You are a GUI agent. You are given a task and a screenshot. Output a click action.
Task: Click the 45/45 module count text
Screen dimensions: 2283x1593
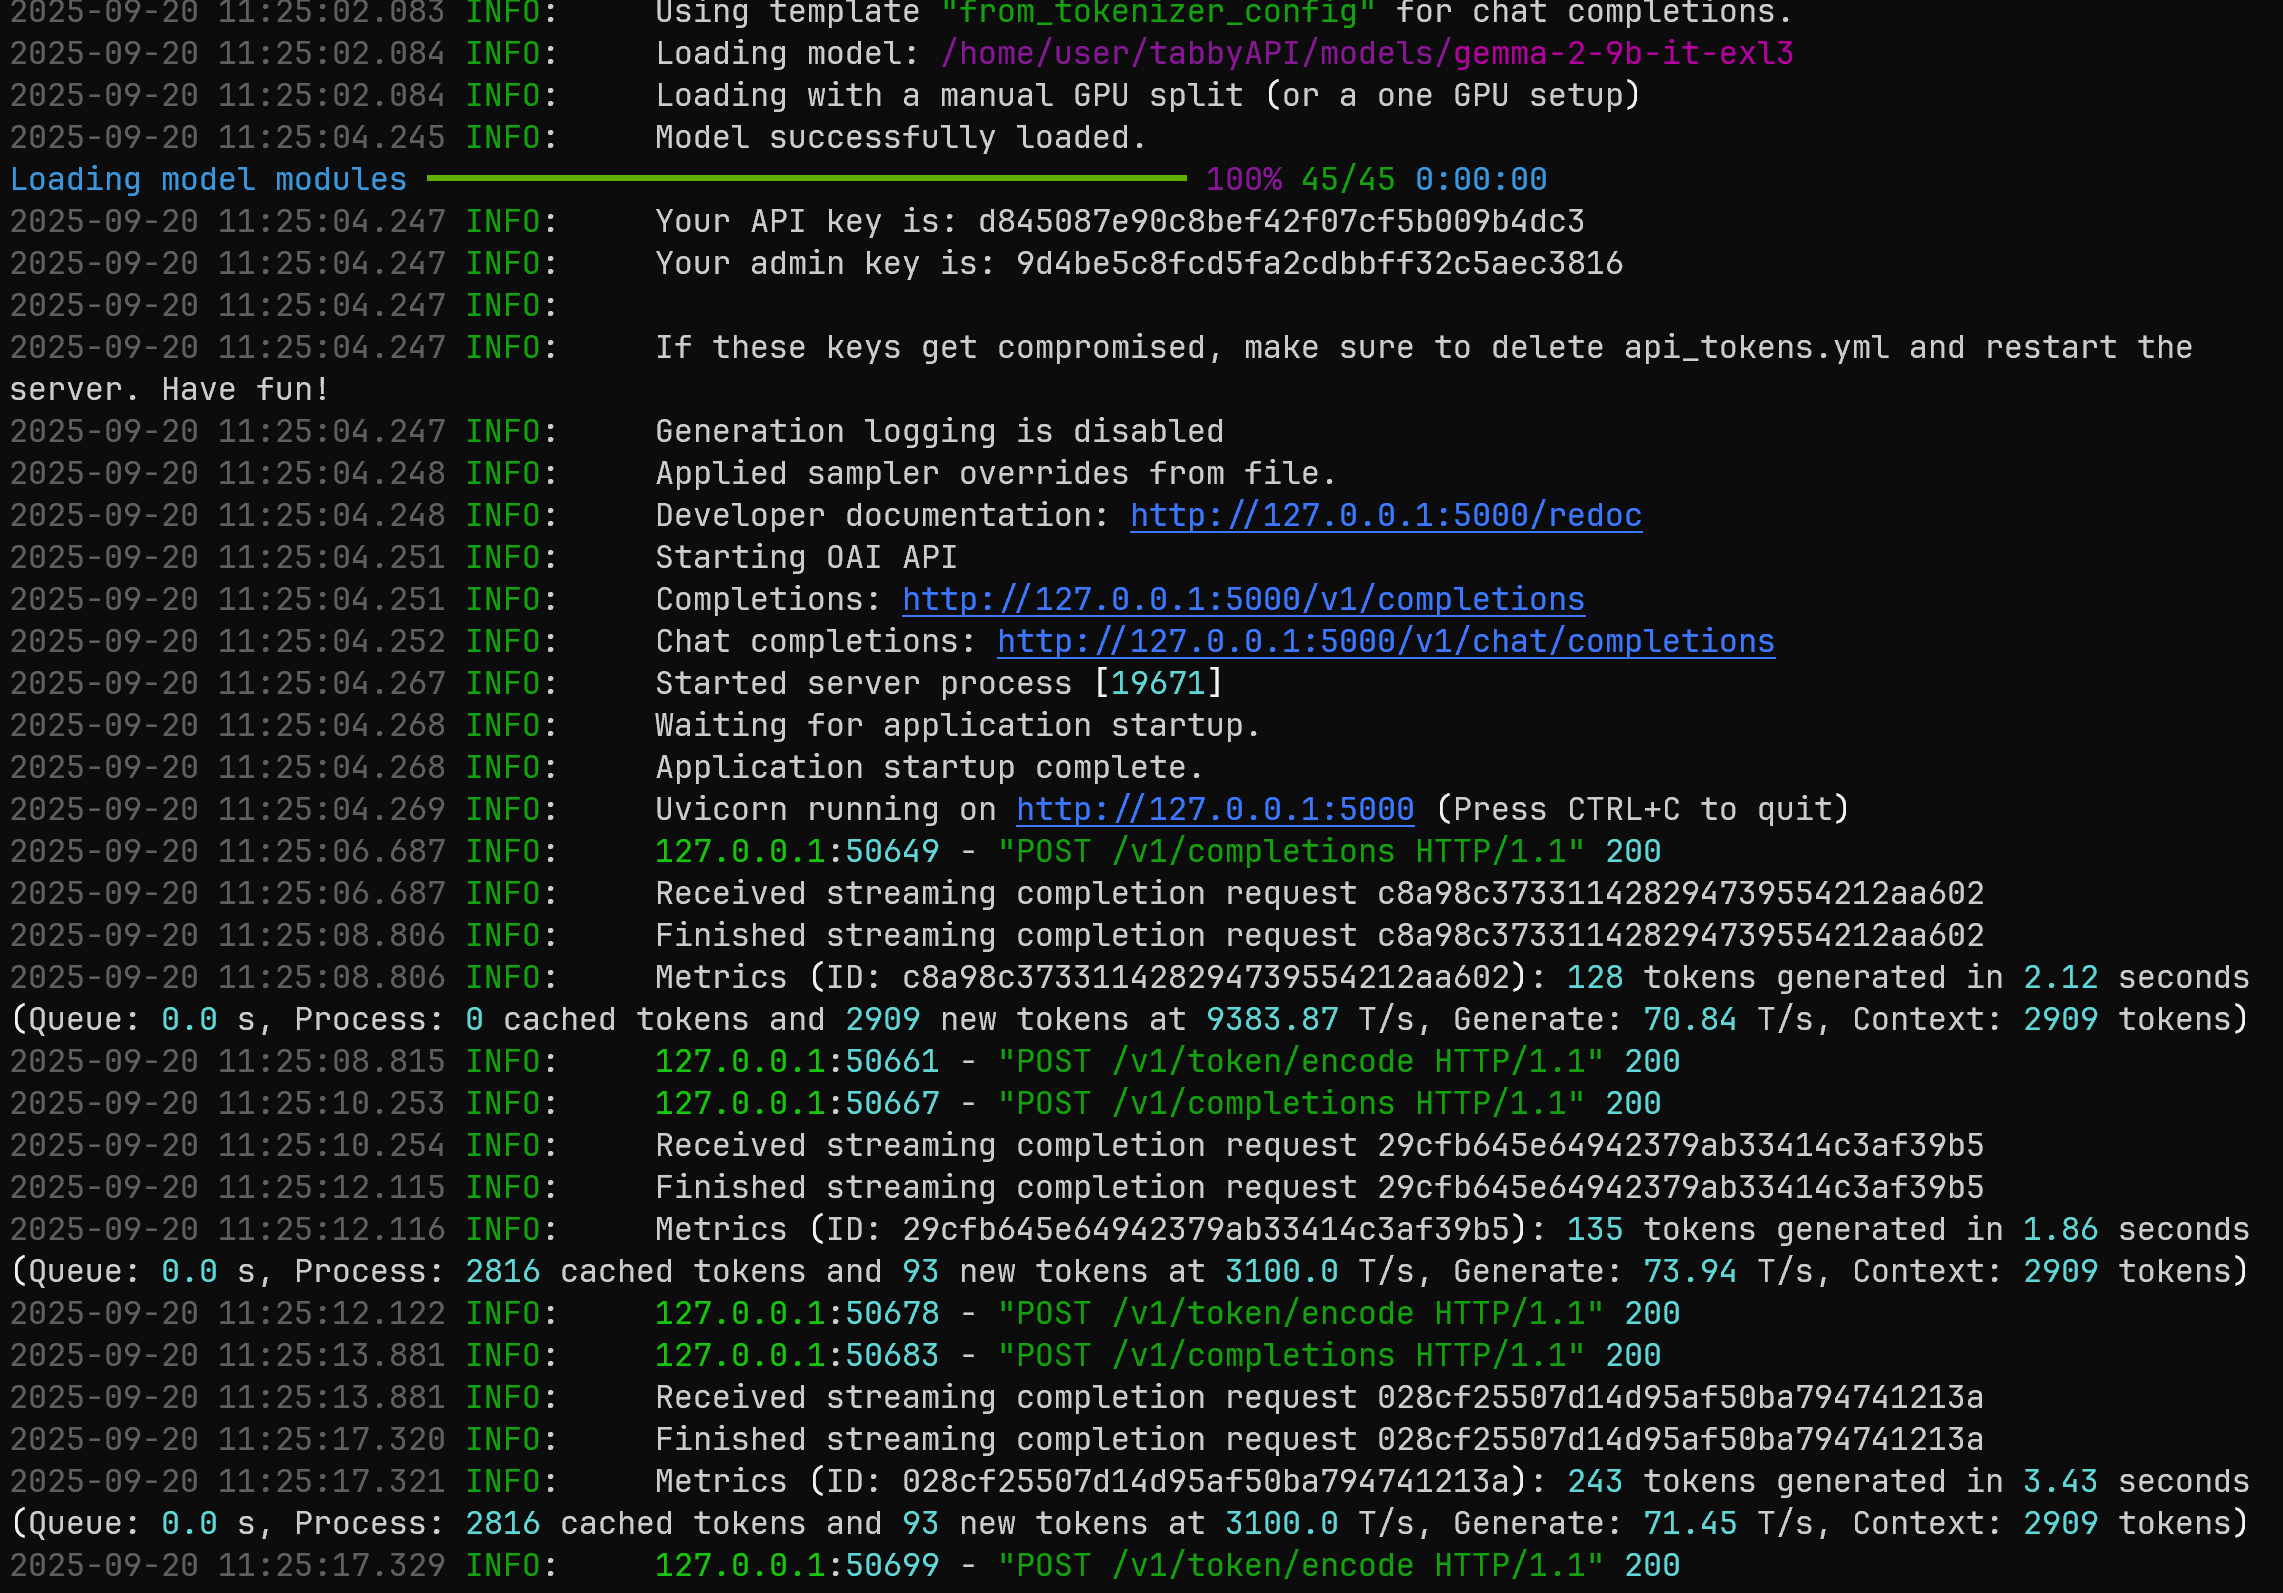[x=1347, y=179]
